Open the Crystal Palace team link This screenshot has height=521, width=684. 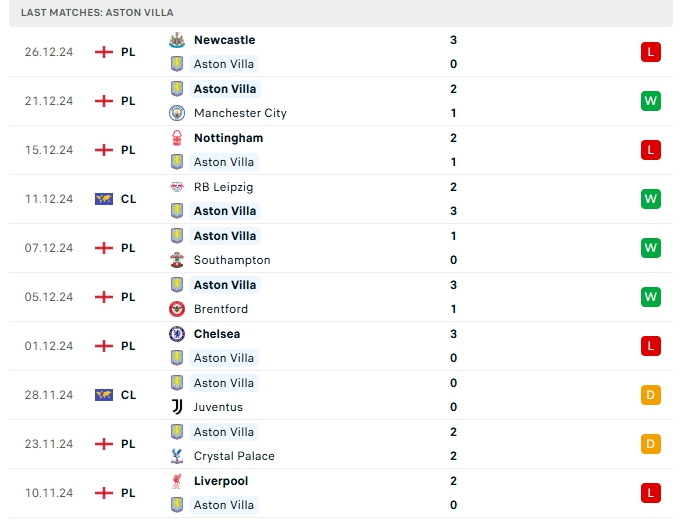coord(234,456)
